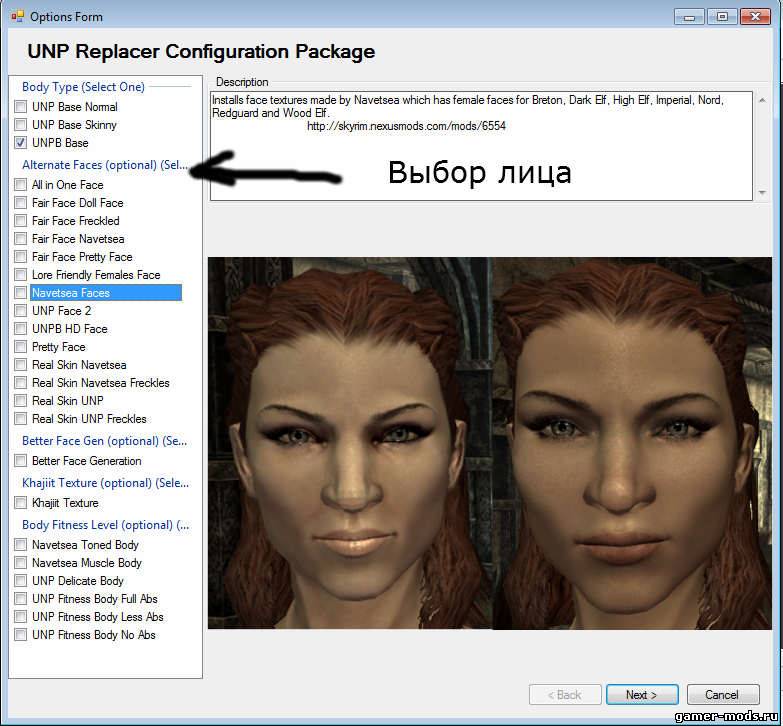Tick the Navetsea Faces checkbox
The image size is (783, 726).
point(20,293)
